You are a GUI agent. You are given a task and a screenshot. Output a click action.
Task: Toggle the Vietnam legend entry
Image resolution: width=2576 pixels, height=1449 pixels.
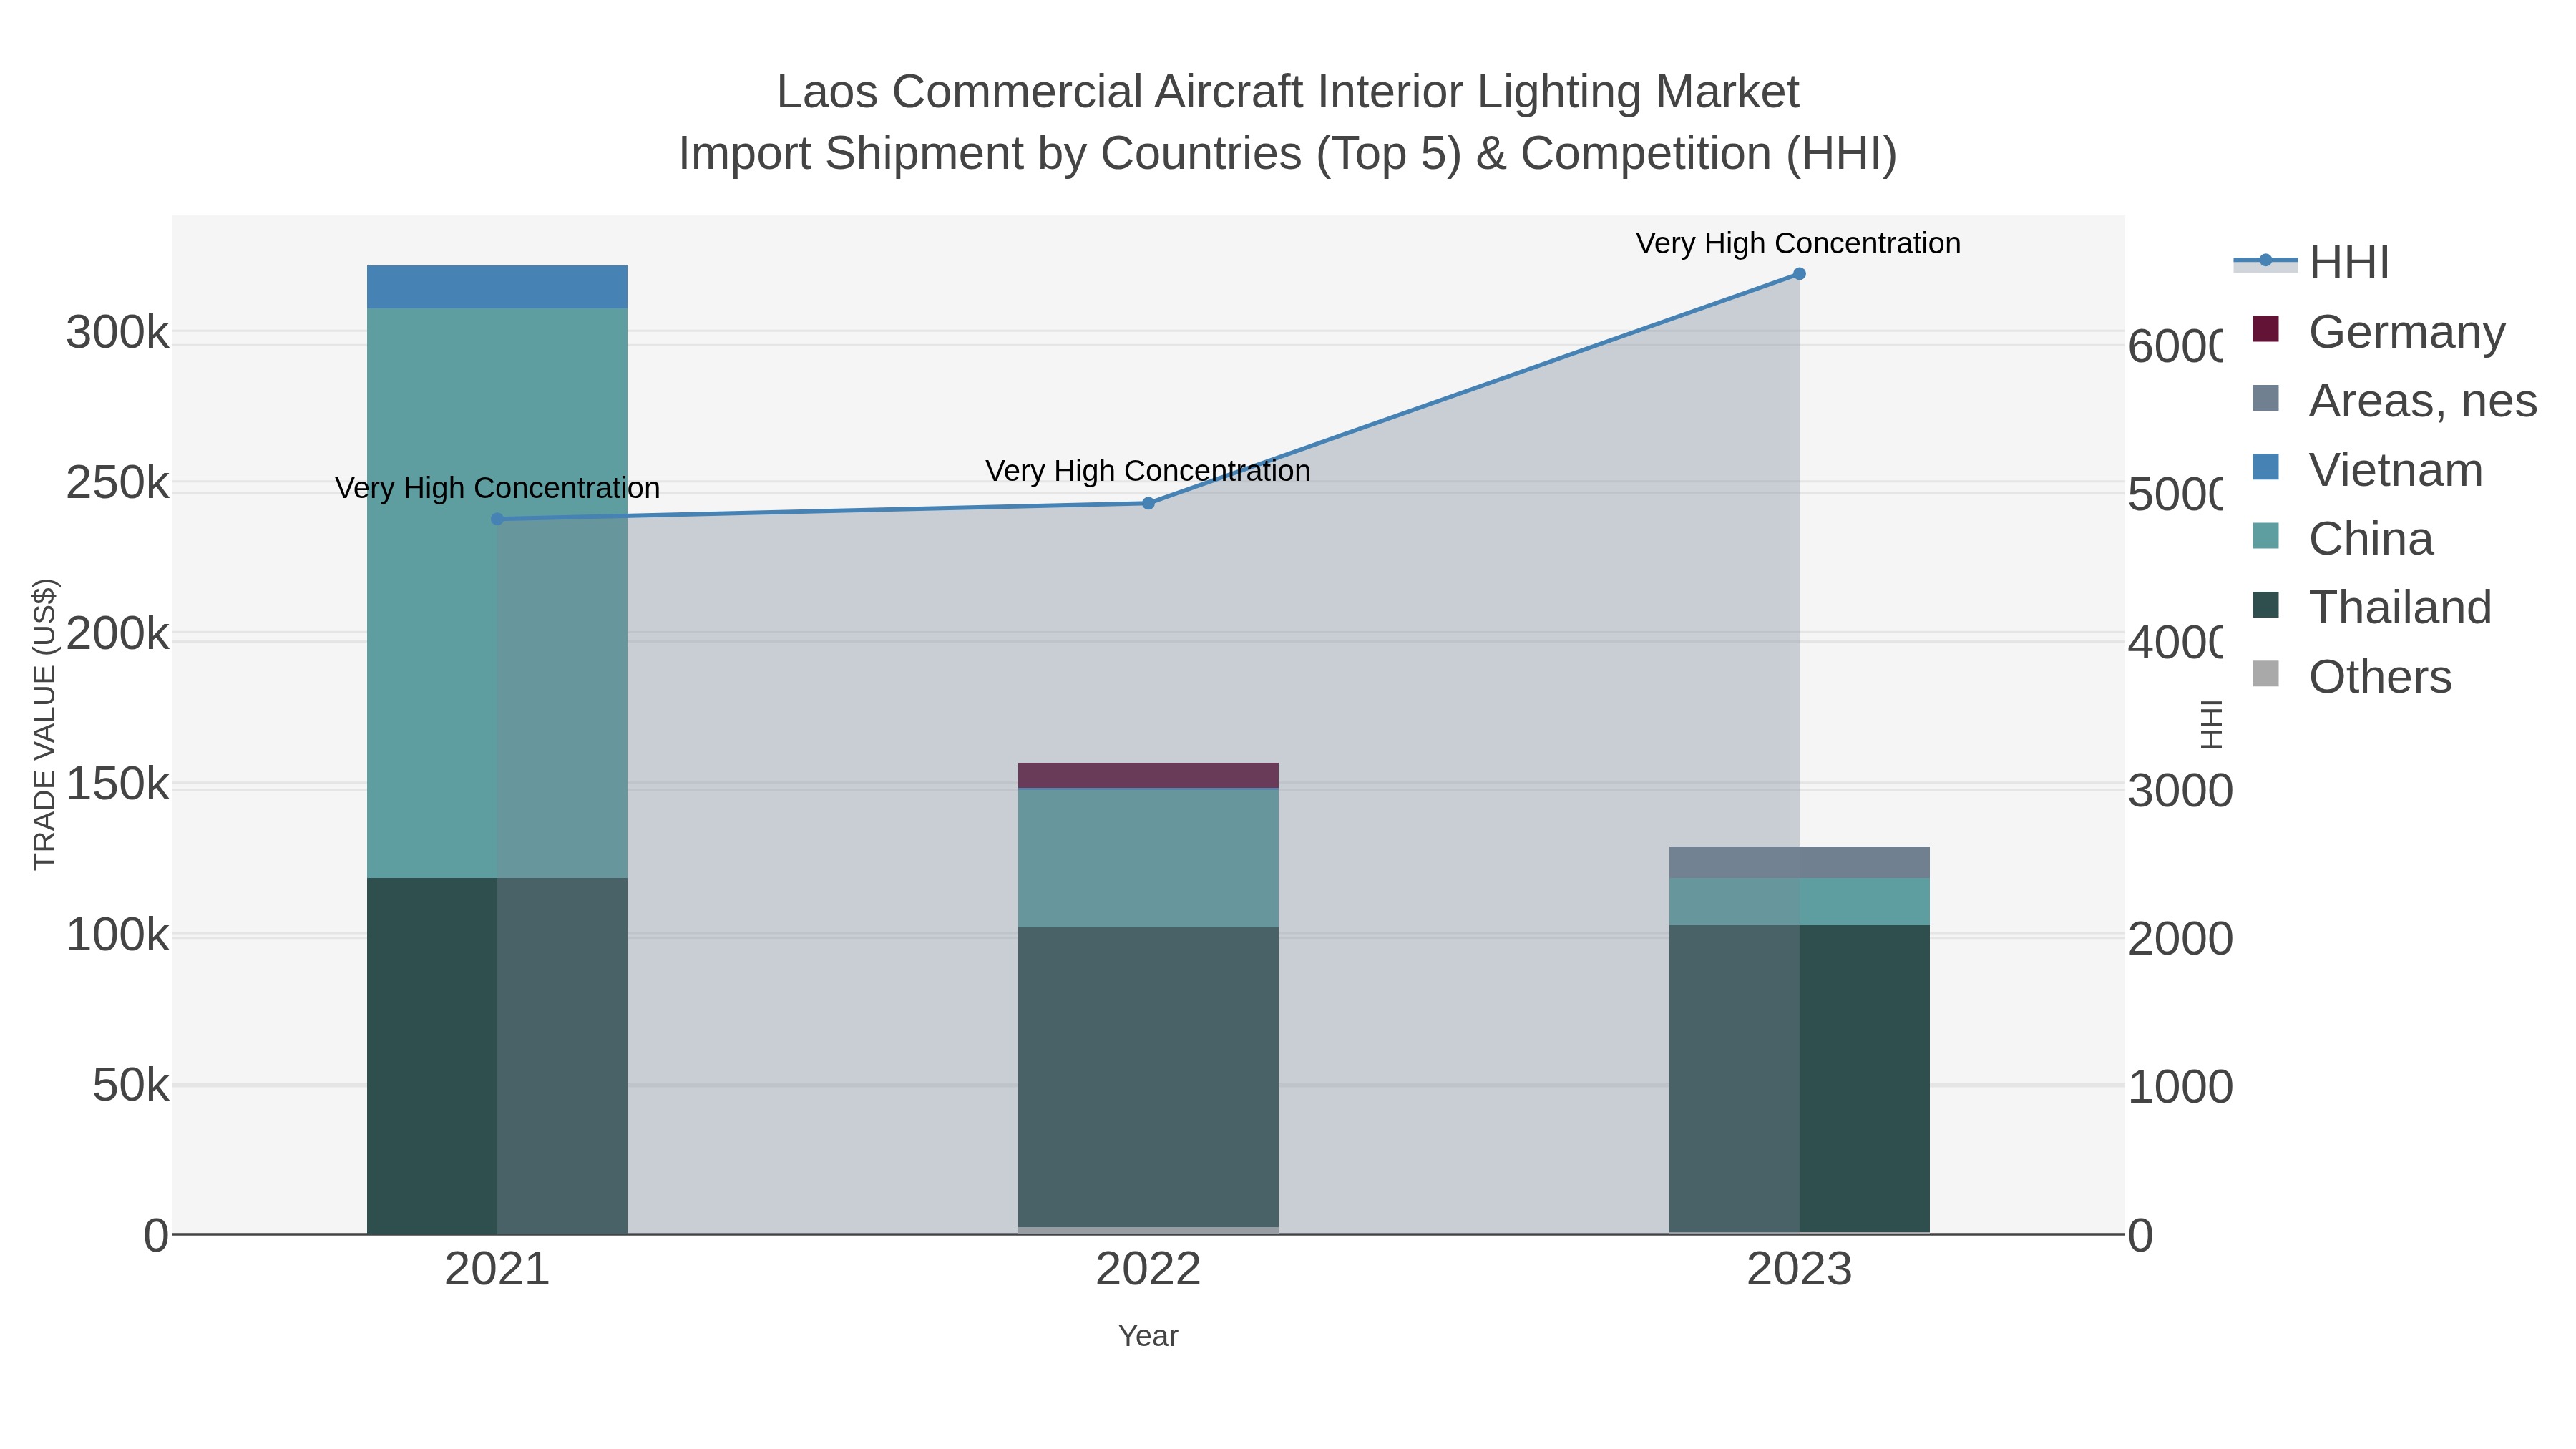[2367, 469]
